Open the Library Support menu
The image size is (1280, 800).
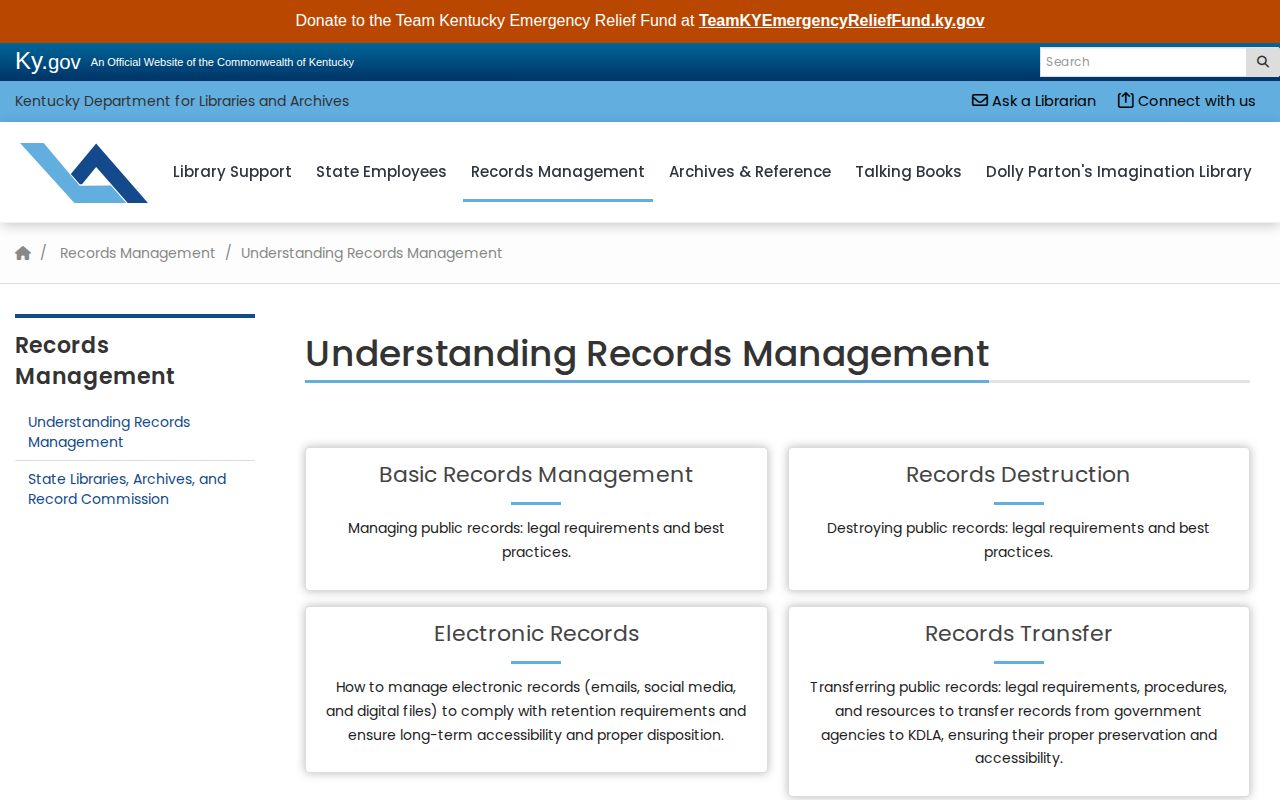pos(232,172)
